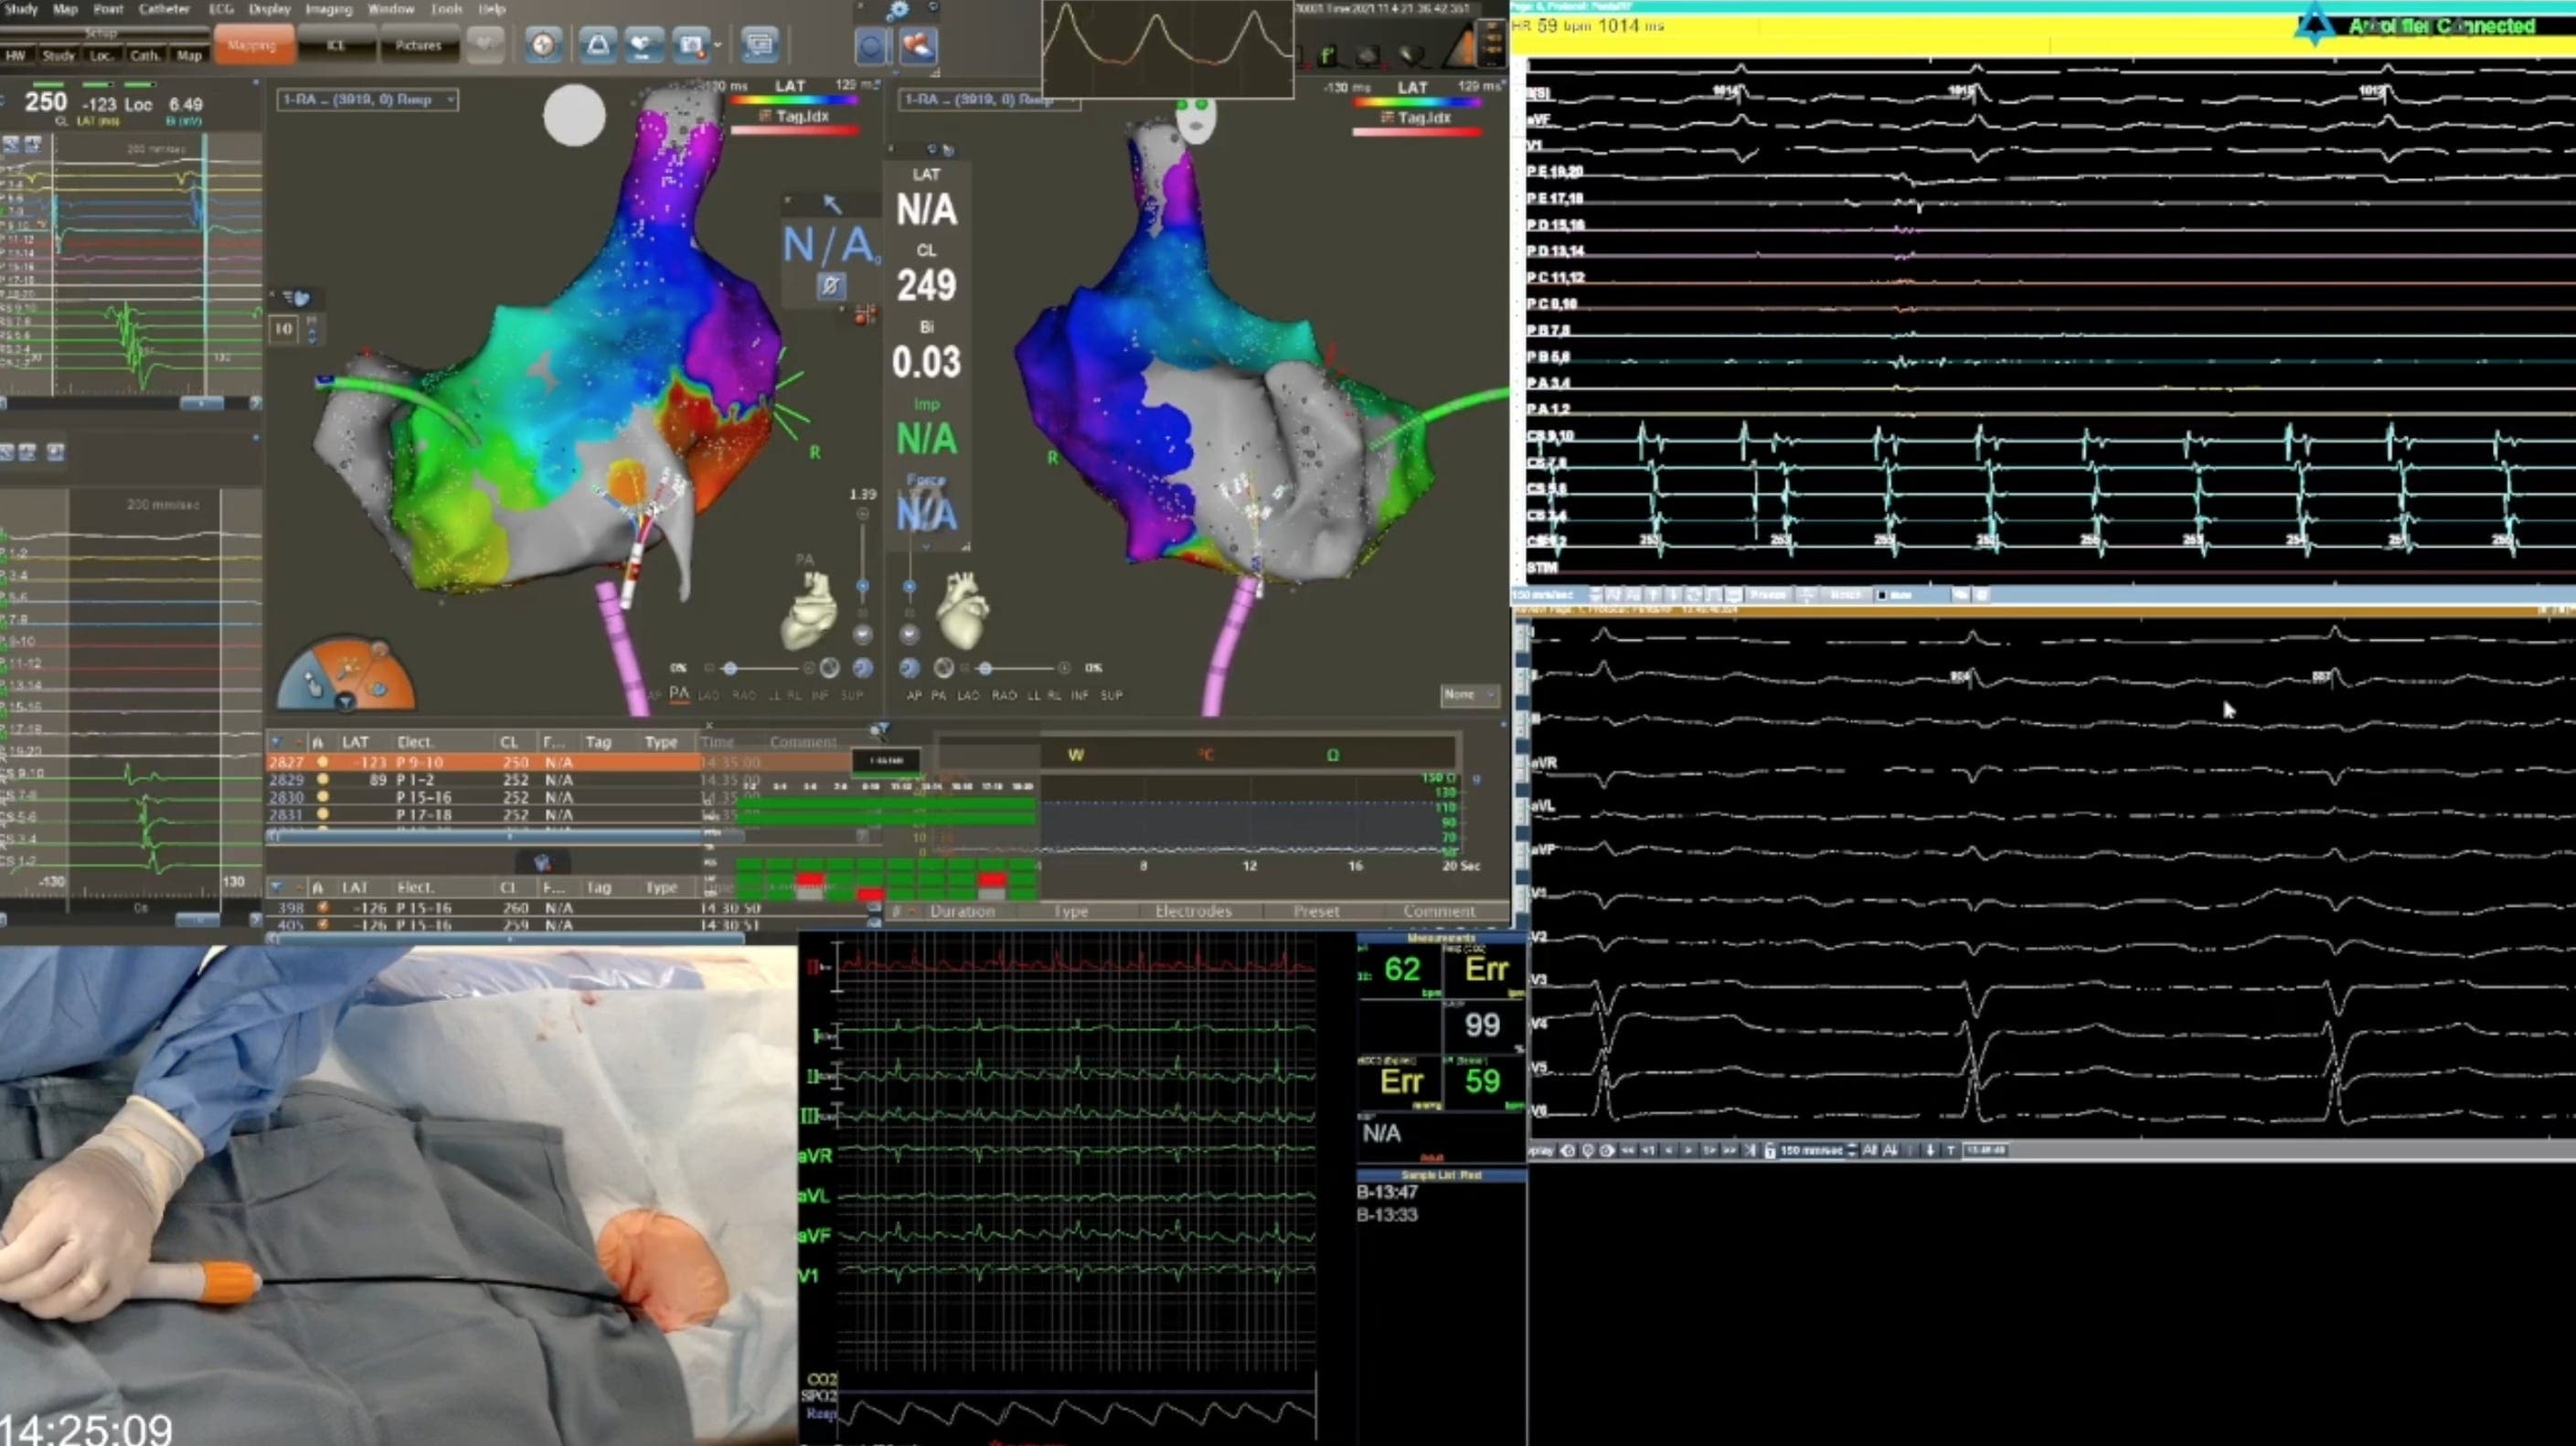Click the arrow pointer icon beside left map
The image size is (2576, 1446).
(832, 204)
